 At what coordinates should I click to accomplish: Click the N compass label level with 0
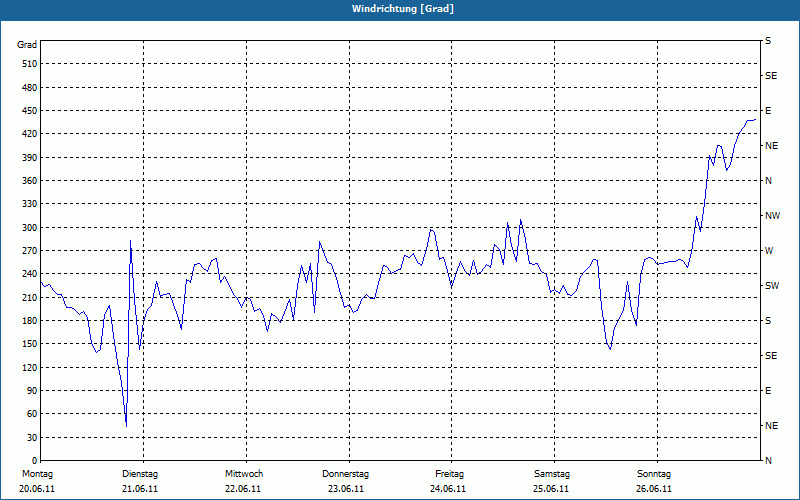click(x=768, y=461)
